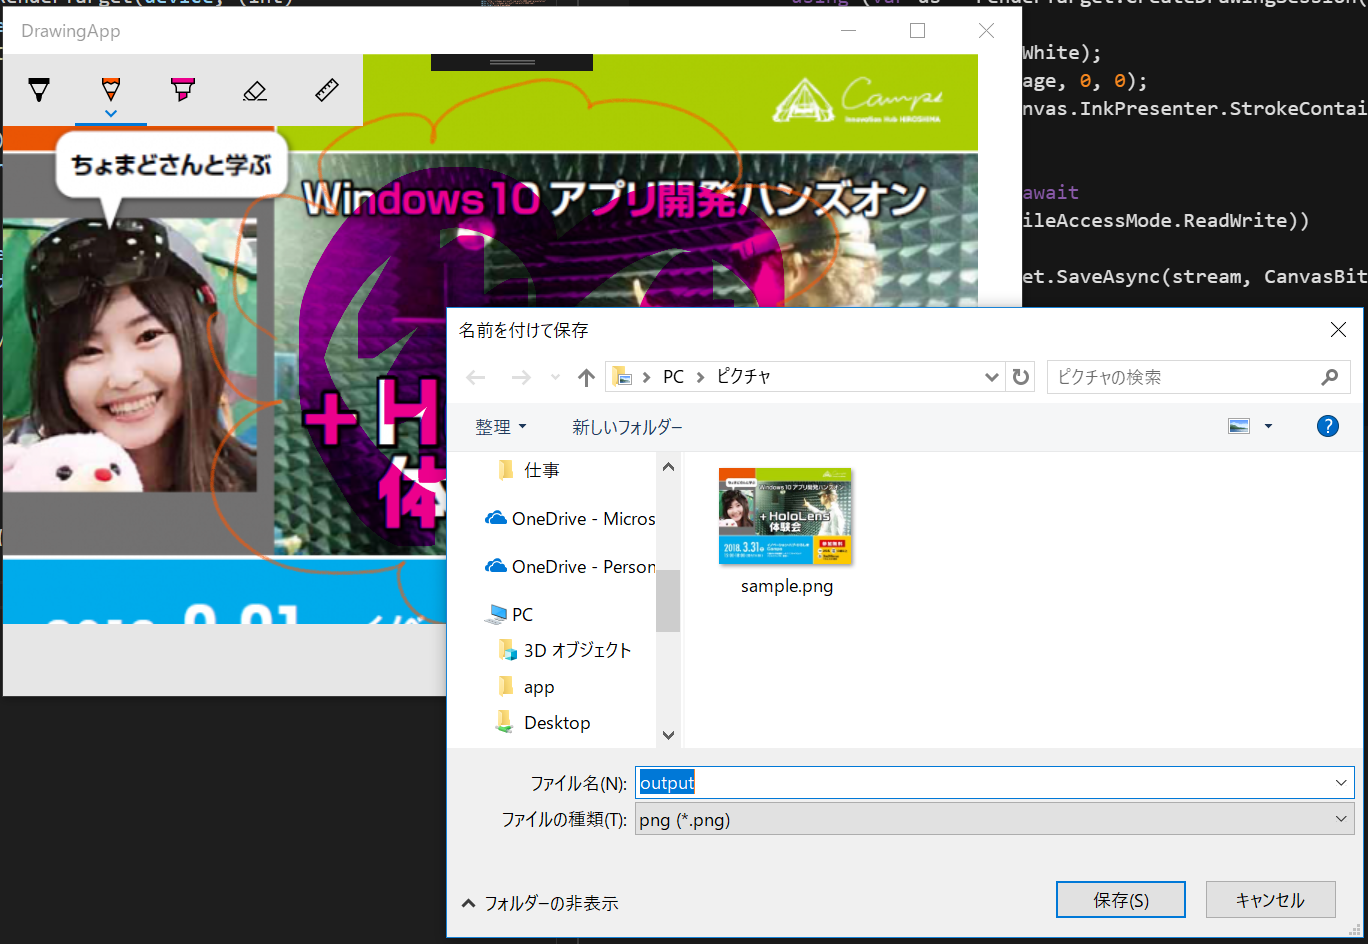Viewport: 1368px width, 944px height.
Task: Maximize the DrawingApp window
Action: (917, 31)
